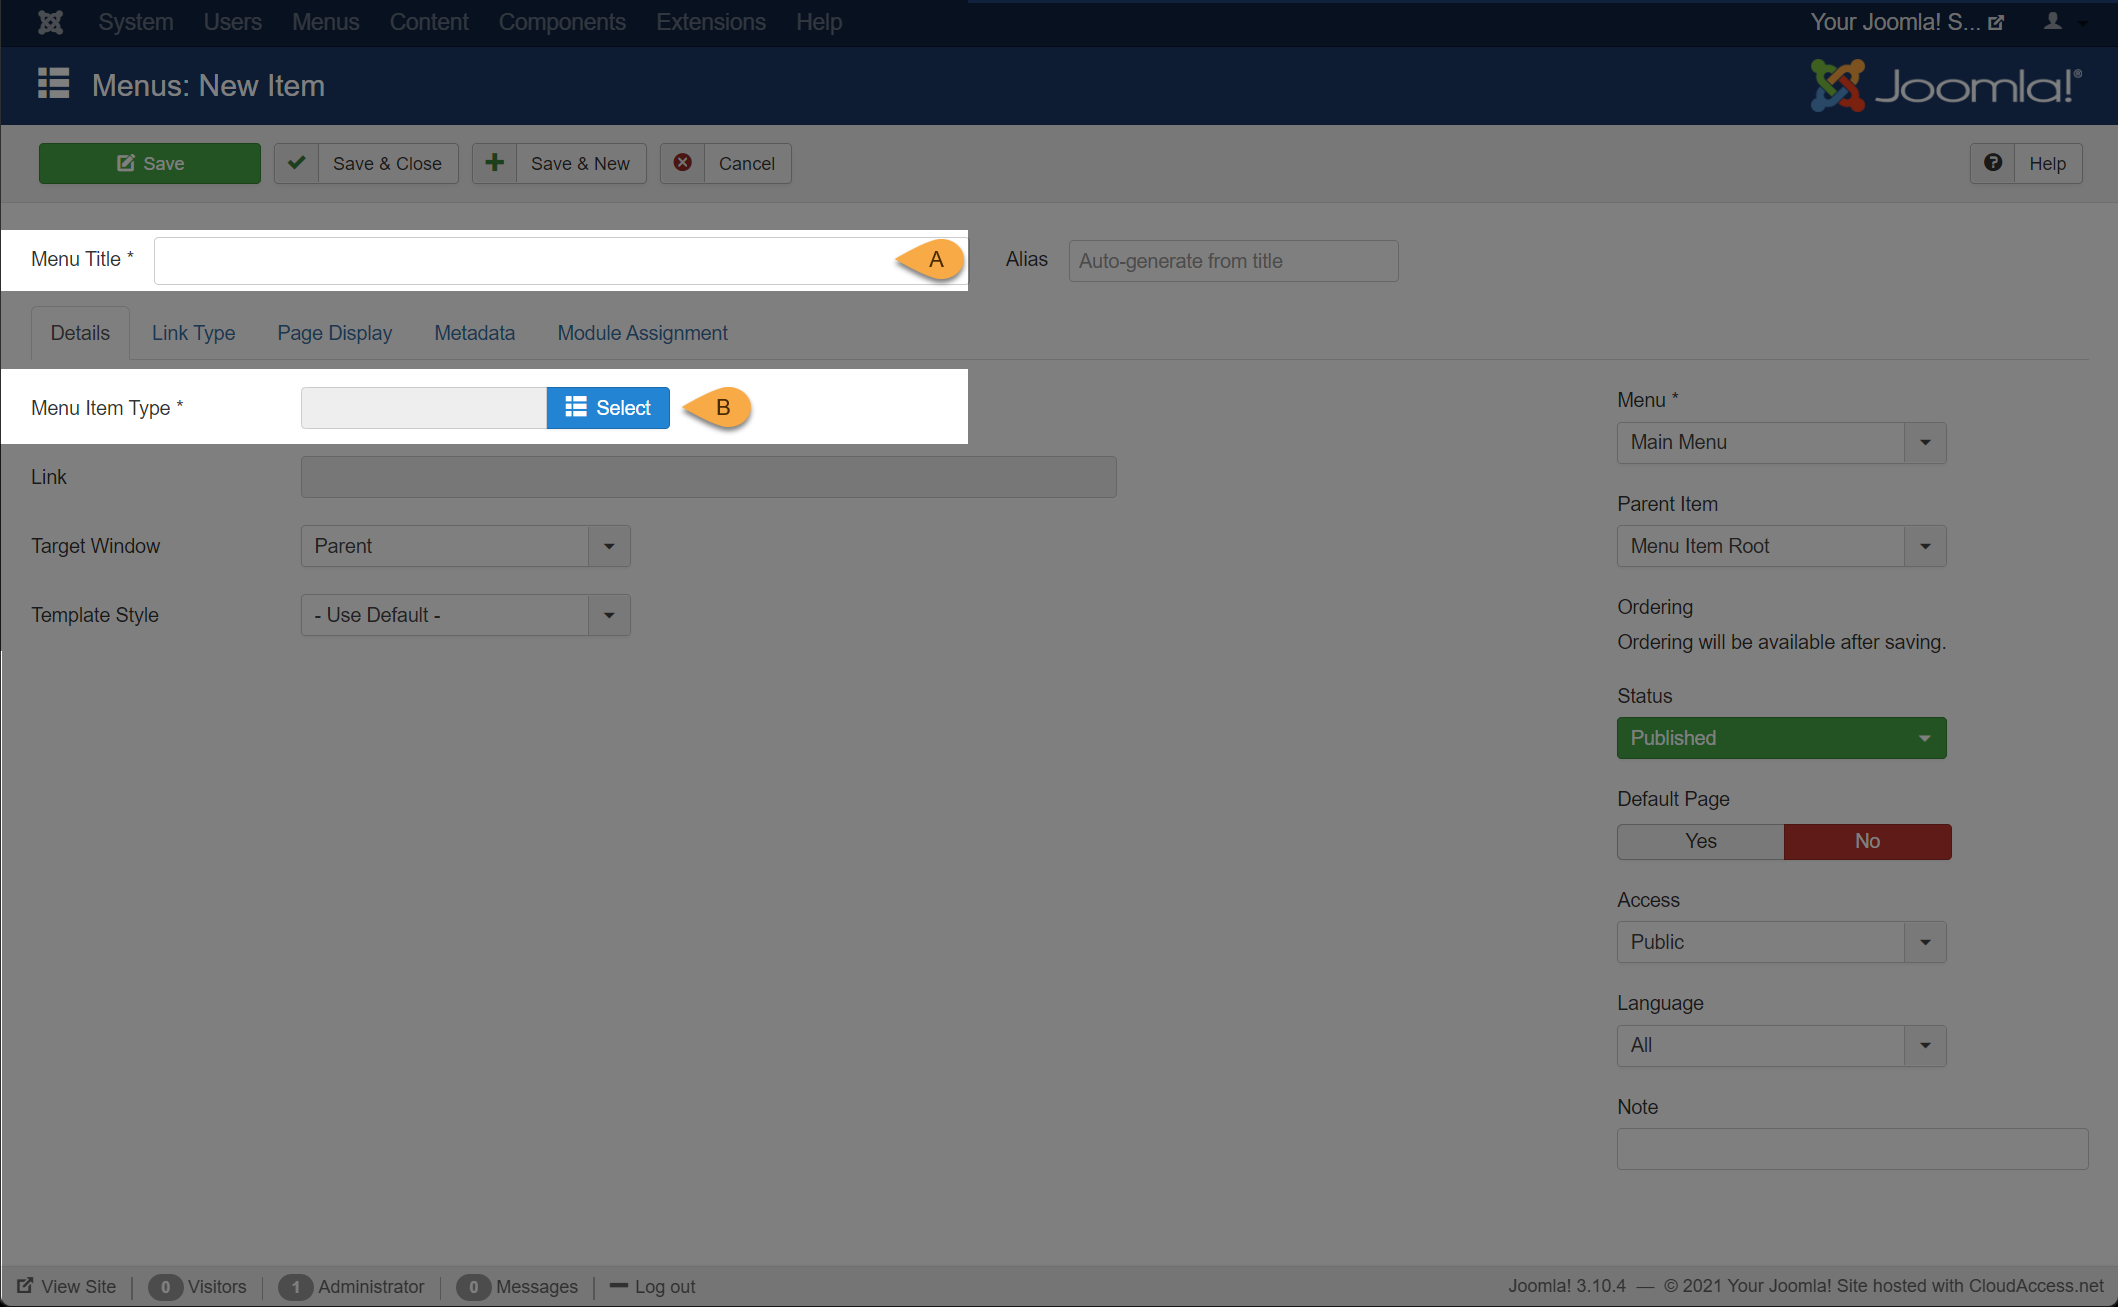Expand the Access level dropdown
The height and width of the screenshot is (1307, 2118).
(x=1781, y=942)
